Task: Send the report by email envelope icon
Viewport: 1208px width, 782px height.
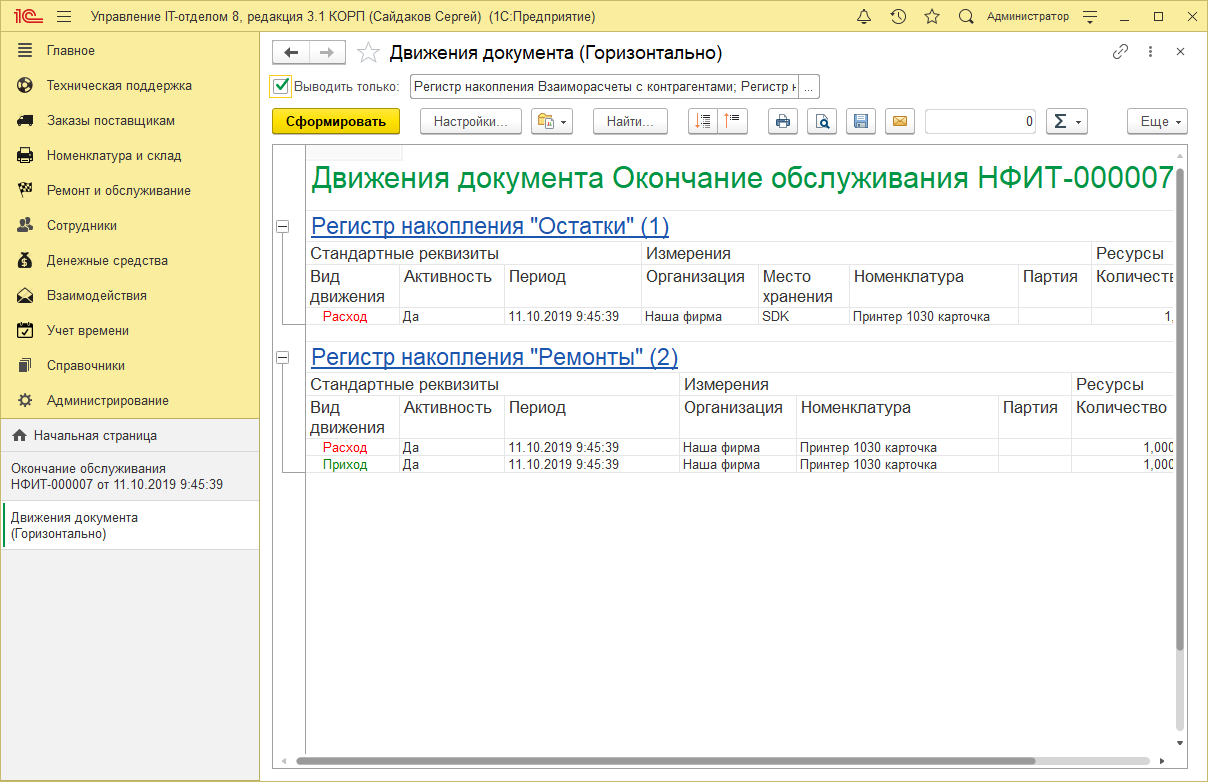Action: (x=899, y=121)
